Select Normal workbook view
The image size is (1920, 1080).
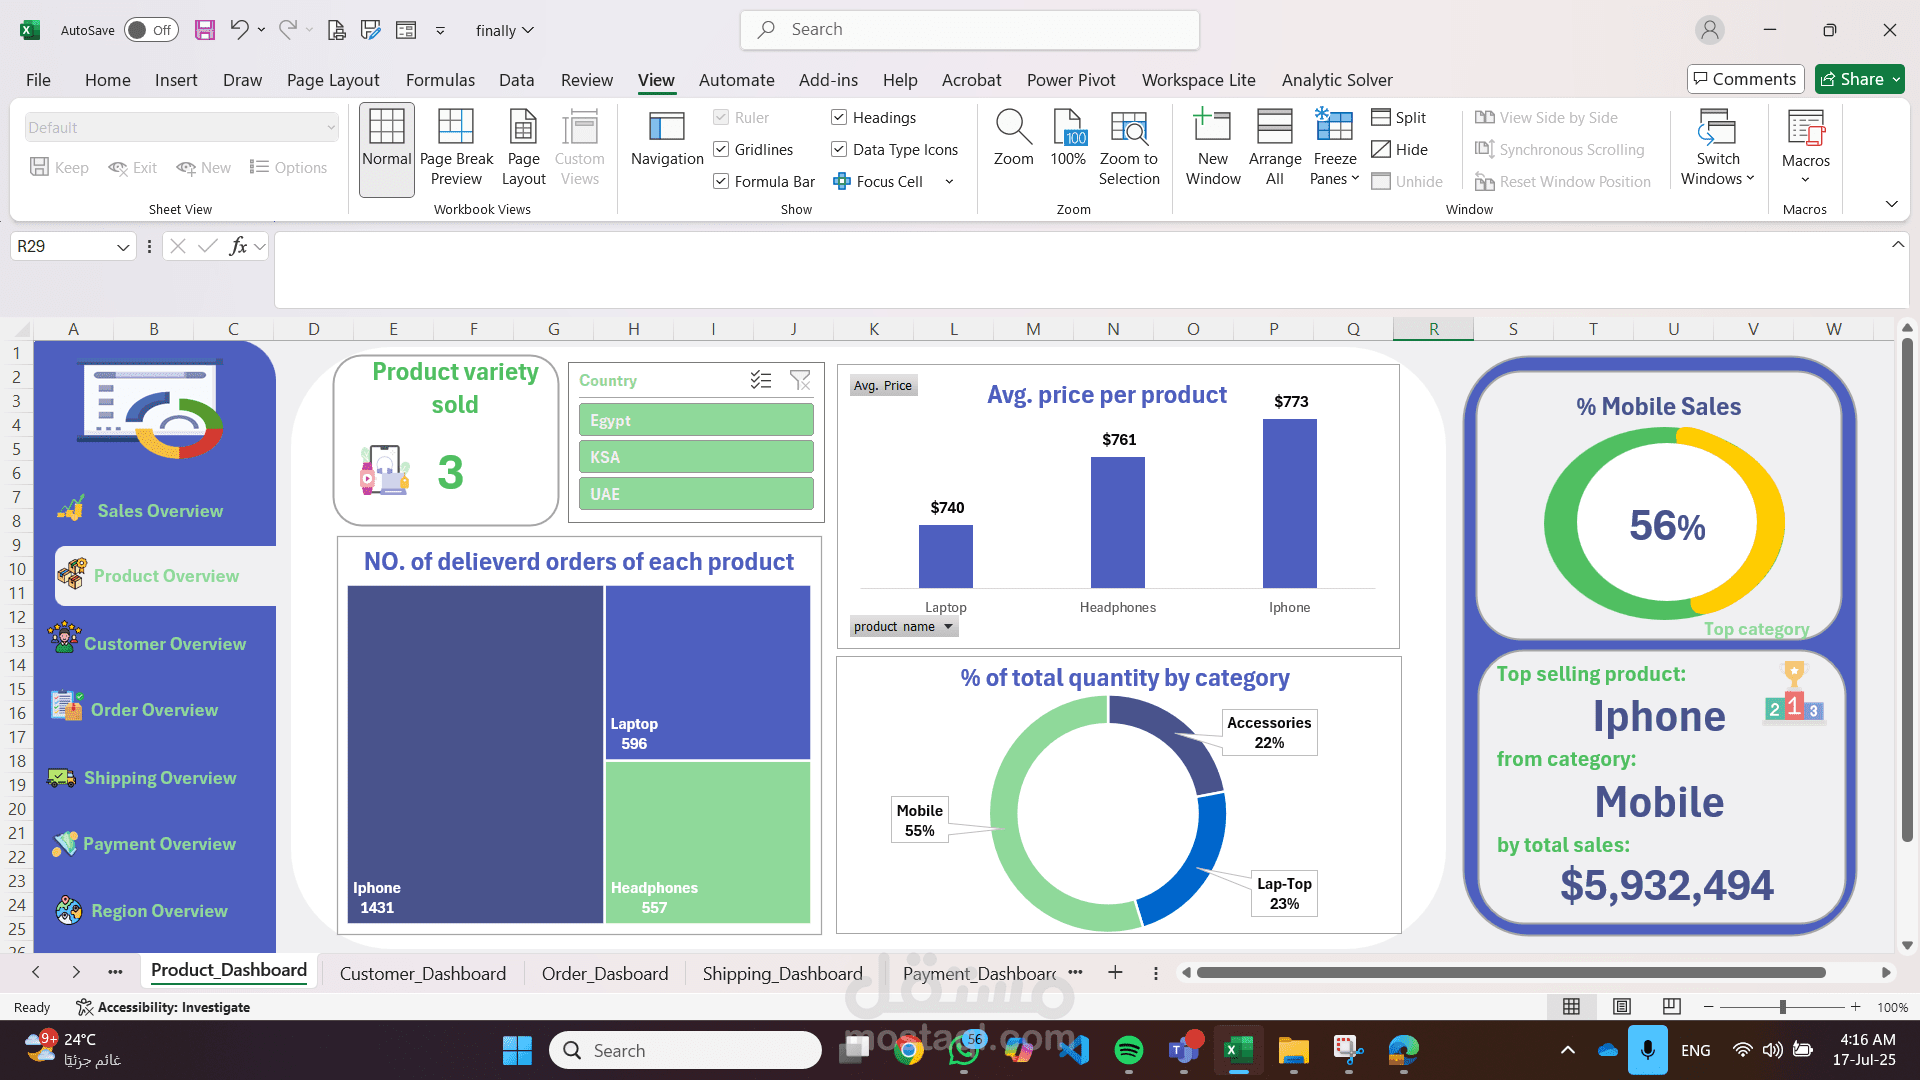(386, 149)
